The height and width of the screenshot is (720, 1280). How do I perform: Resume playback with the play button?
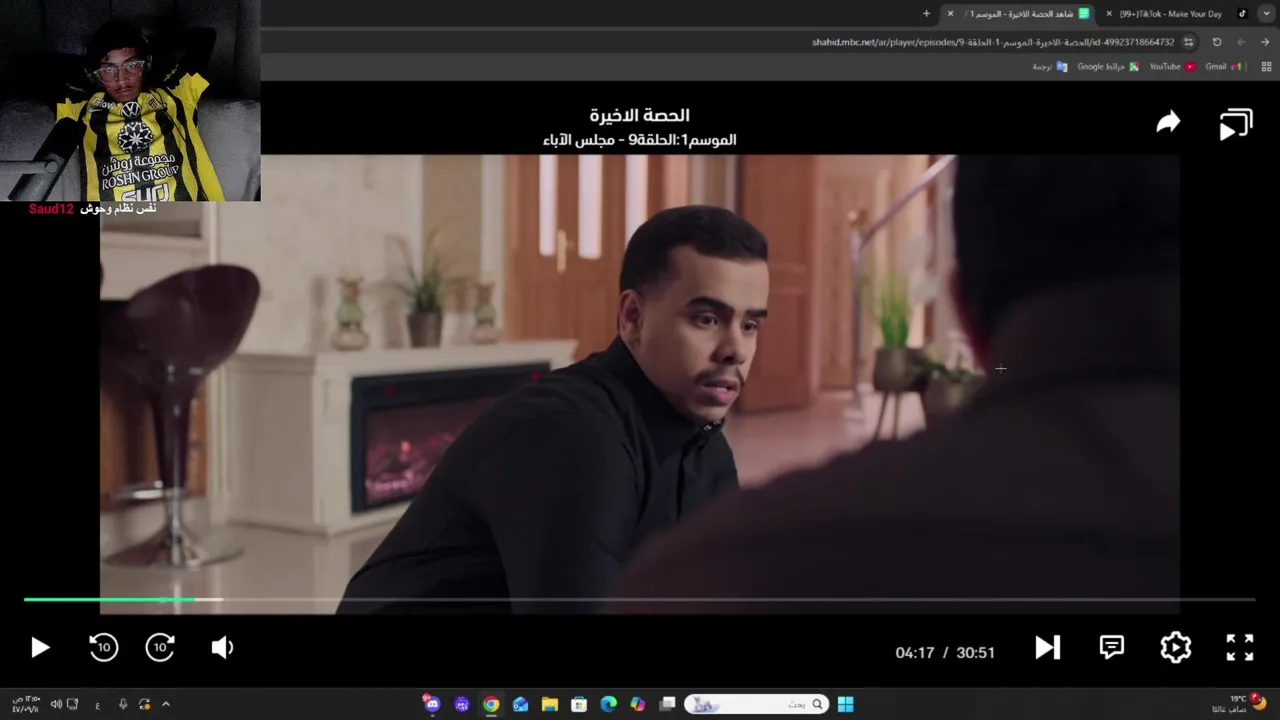pos(40,648)
